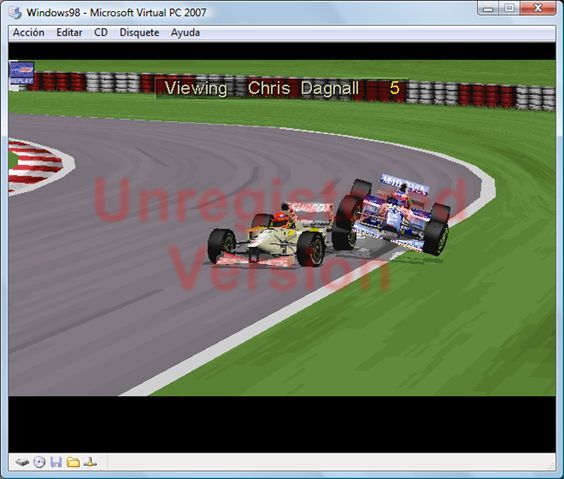Click the white and red race car
Screen dimensions: 564x479
270,235
